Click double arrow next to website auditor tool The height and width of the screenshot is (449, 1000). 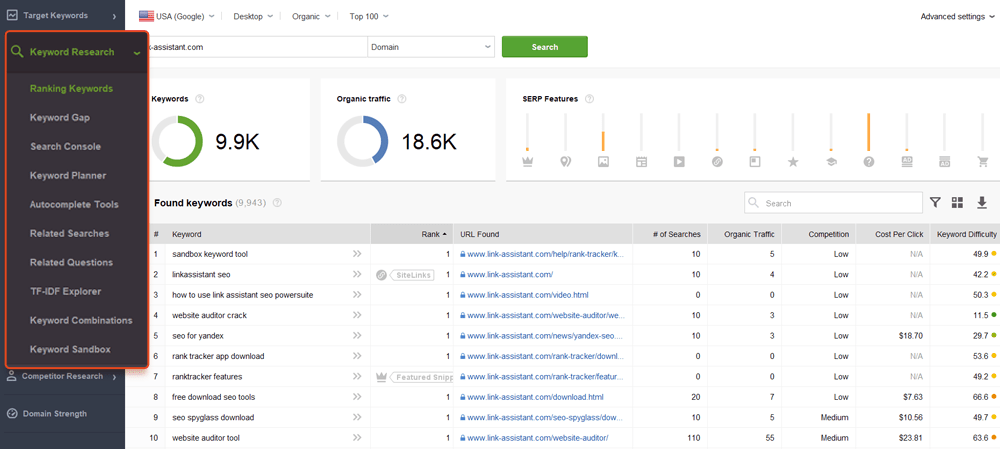pyautogui.click(x=357, y=438)
